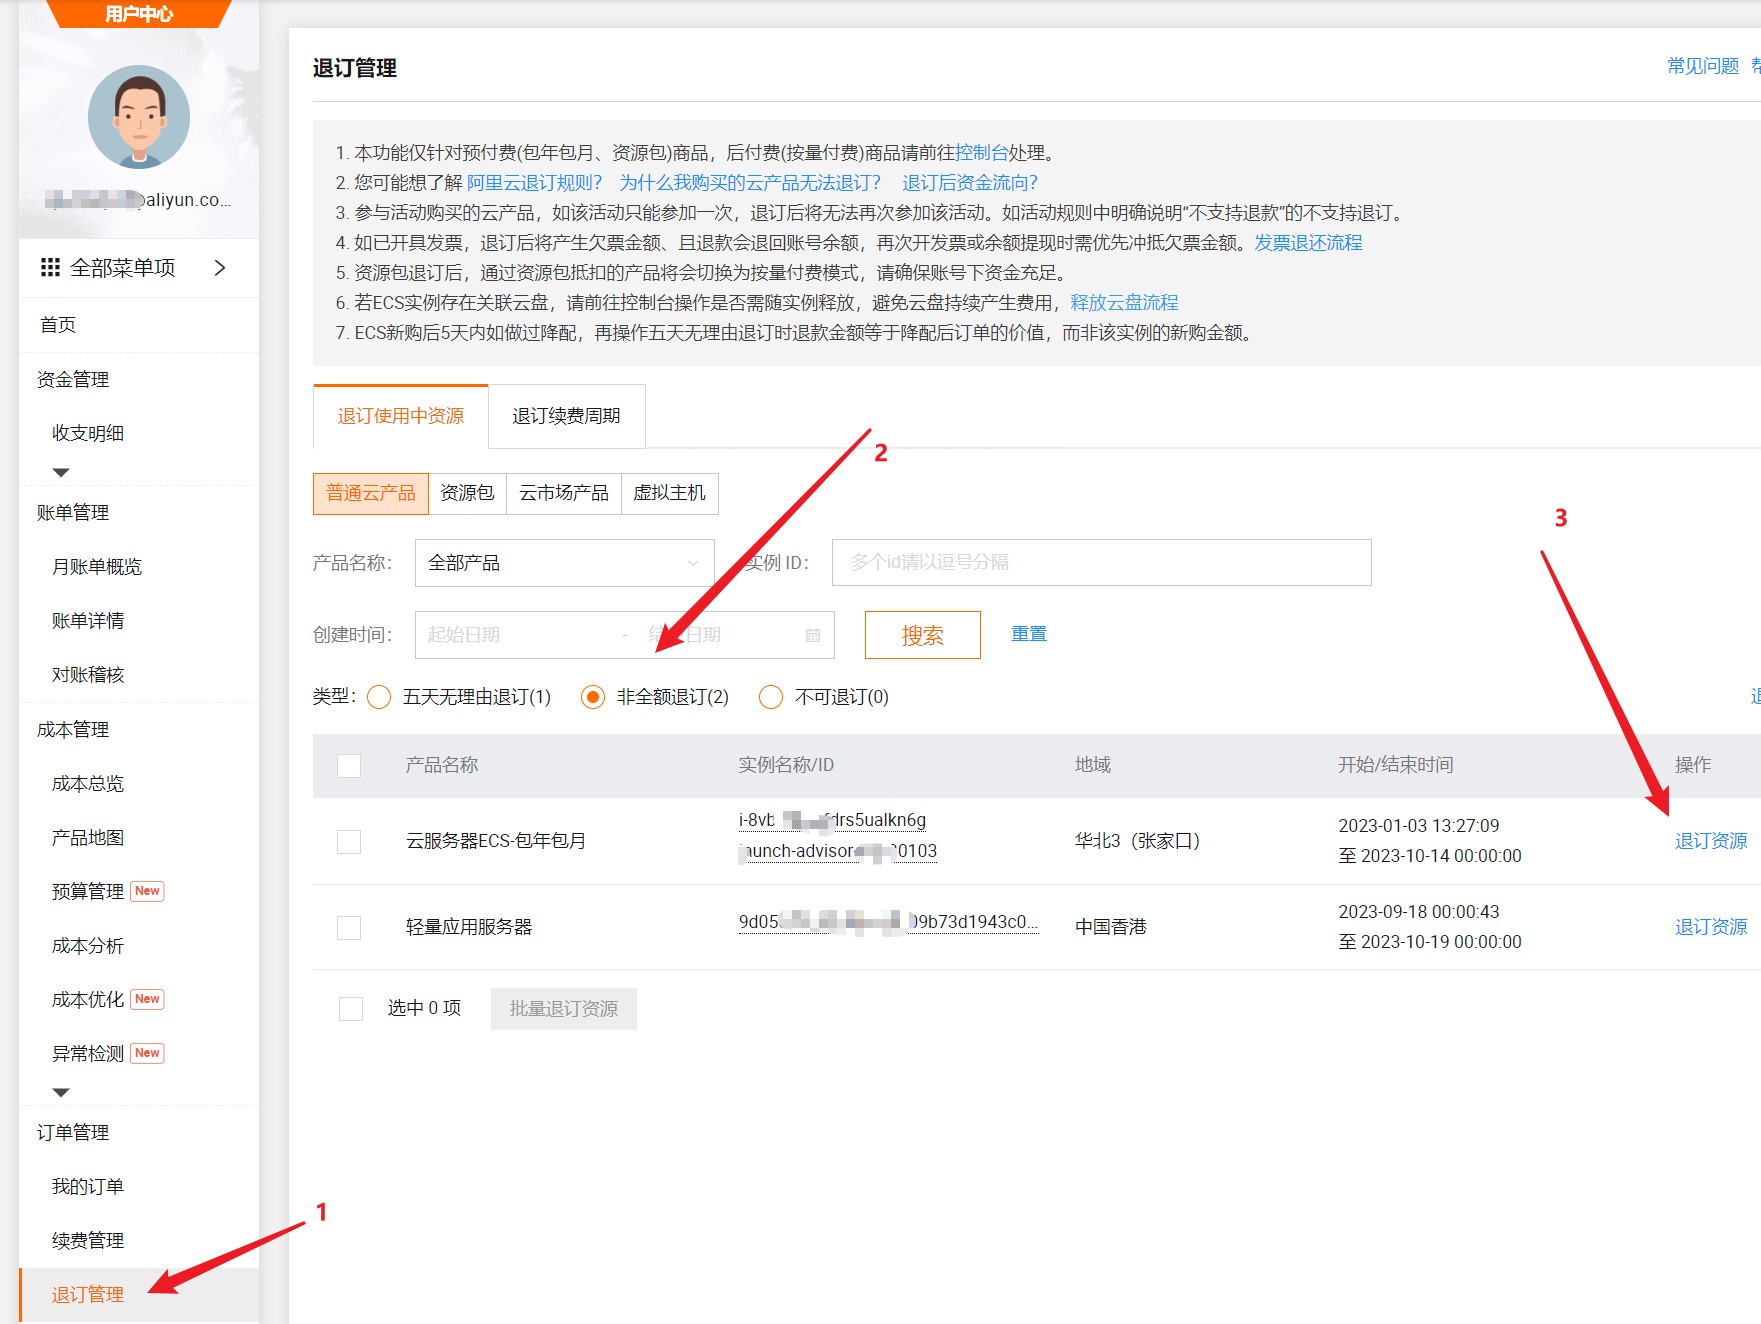The image size is (1761, 1324).
Task: Click the New badge next to 预算管理
Action: [147, 891]
